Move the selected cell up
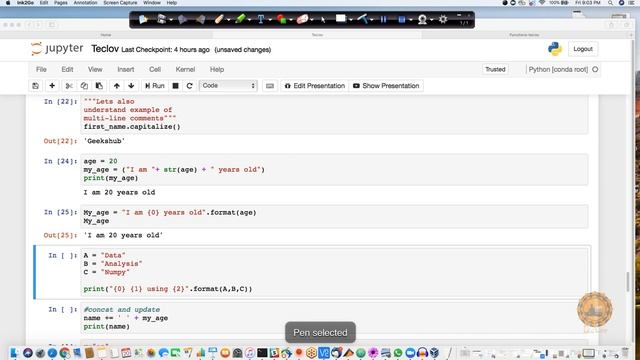 [x=117, y=86]
